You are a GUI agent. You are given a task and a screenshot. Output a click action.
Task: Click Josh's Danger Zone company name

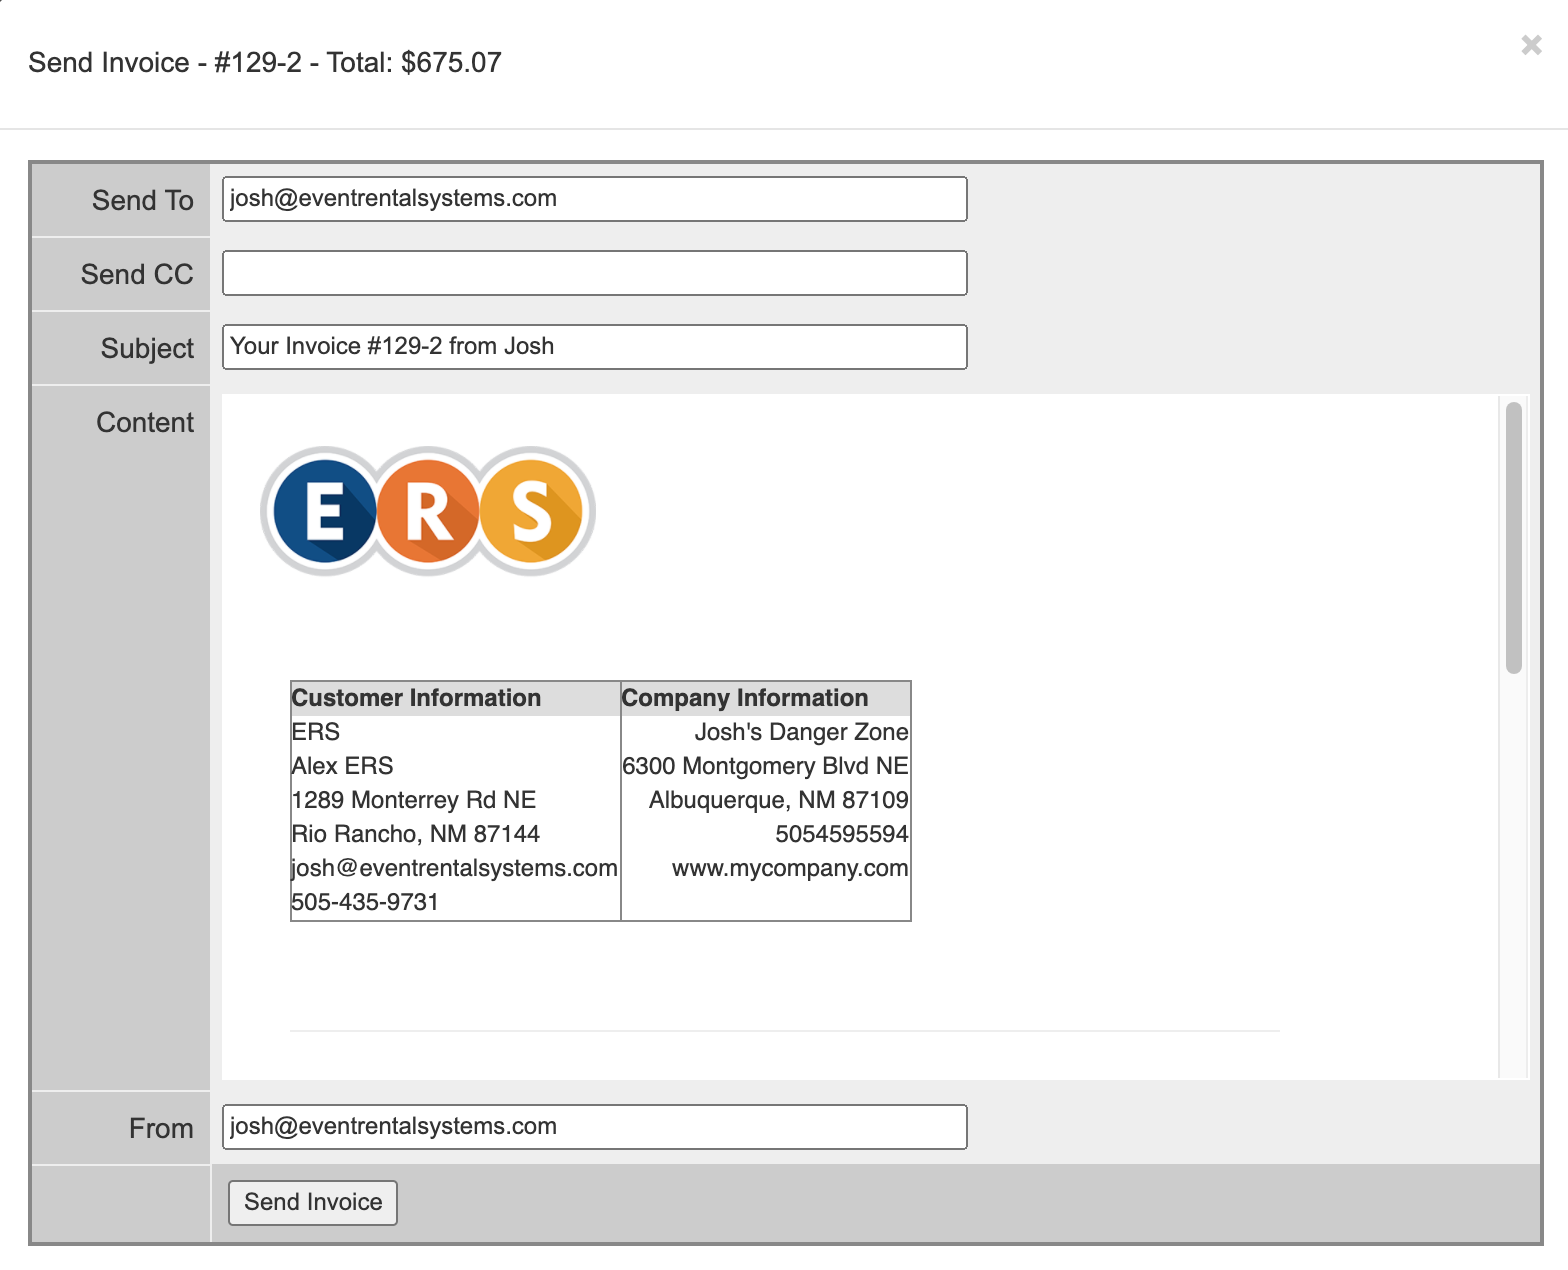tap(801, 732)
